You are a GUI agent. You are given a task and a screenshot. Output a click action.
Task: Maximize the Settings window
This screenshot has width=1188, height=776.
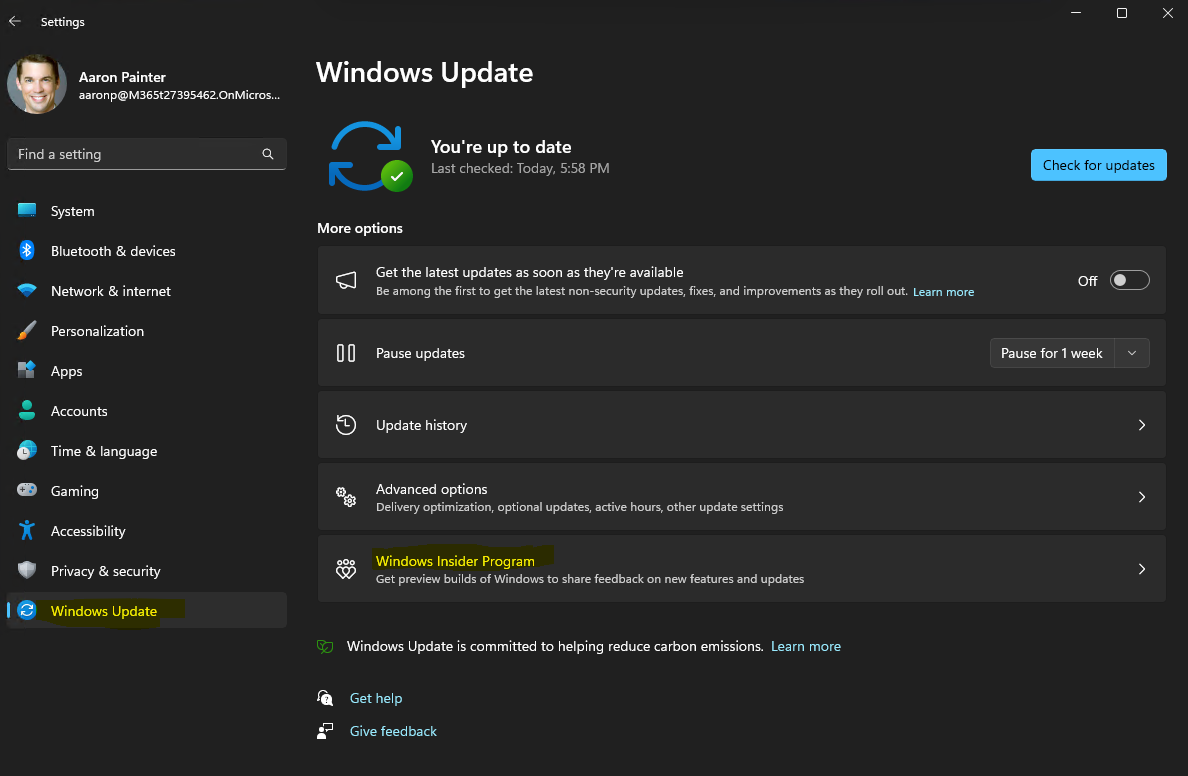coord(1122,13)
